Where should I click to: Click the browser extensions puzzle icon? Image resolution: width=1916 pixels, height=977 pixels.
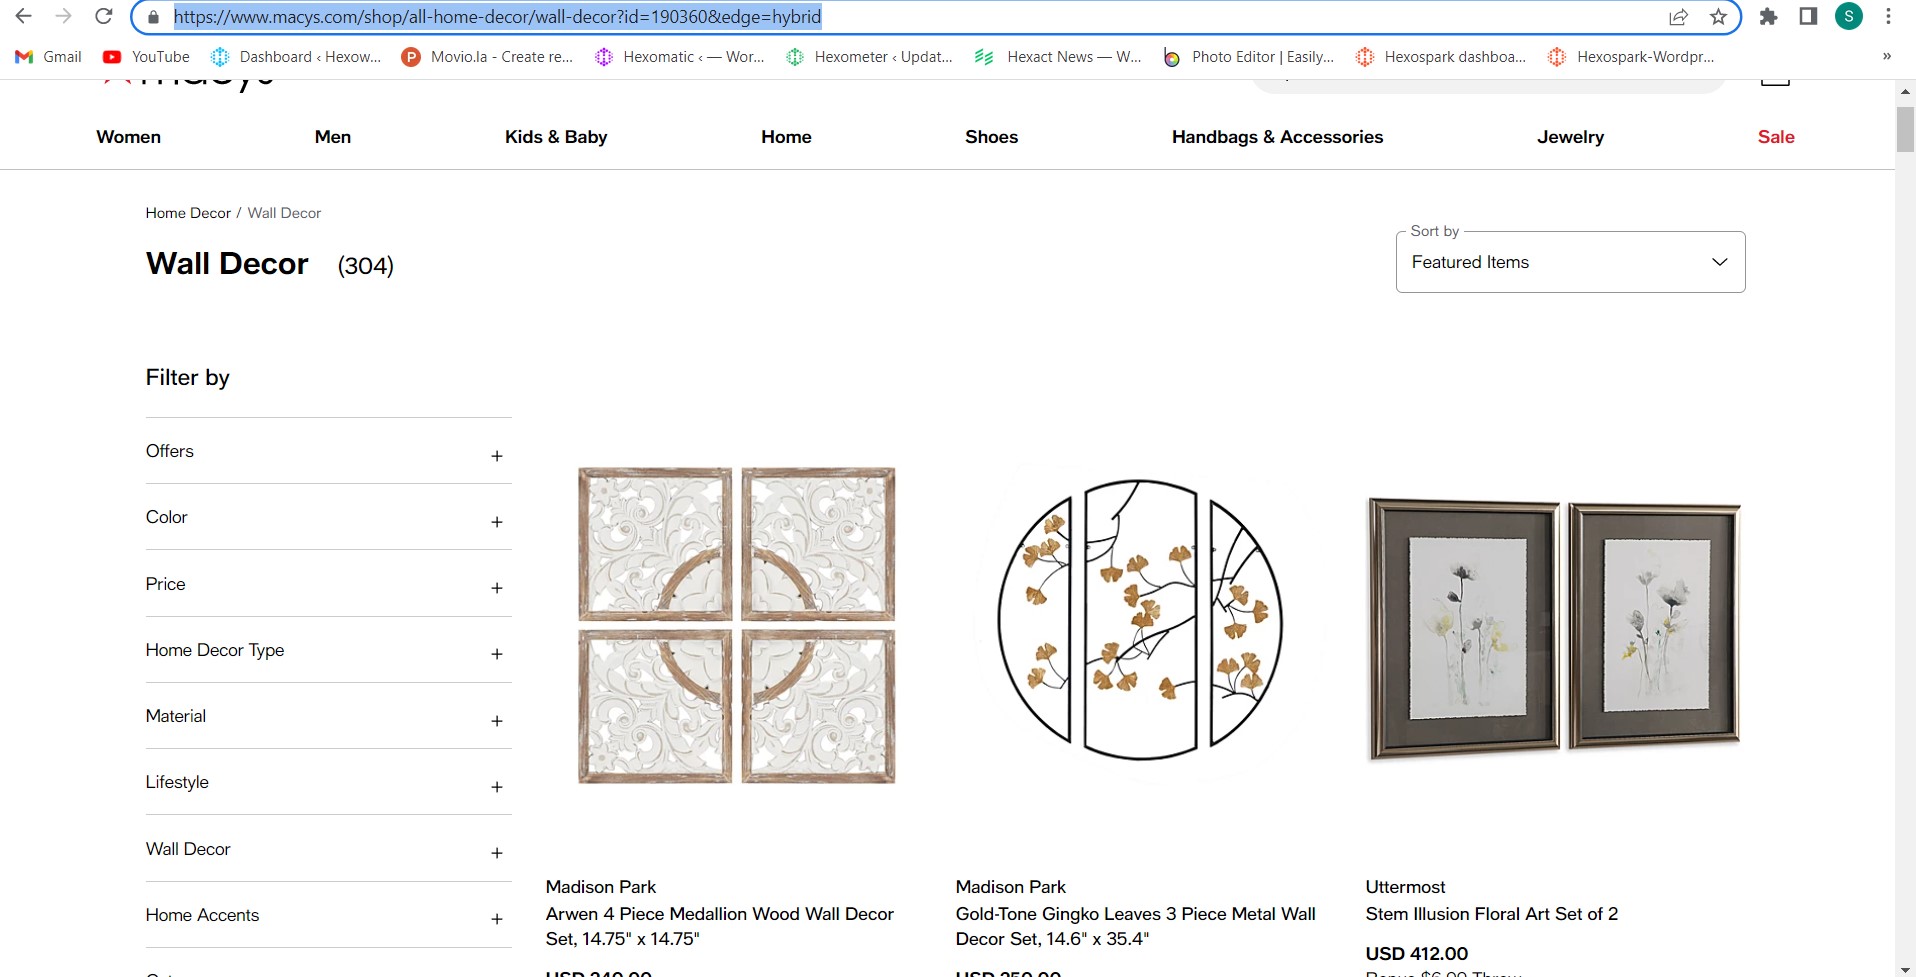(x=1769, y=17)
